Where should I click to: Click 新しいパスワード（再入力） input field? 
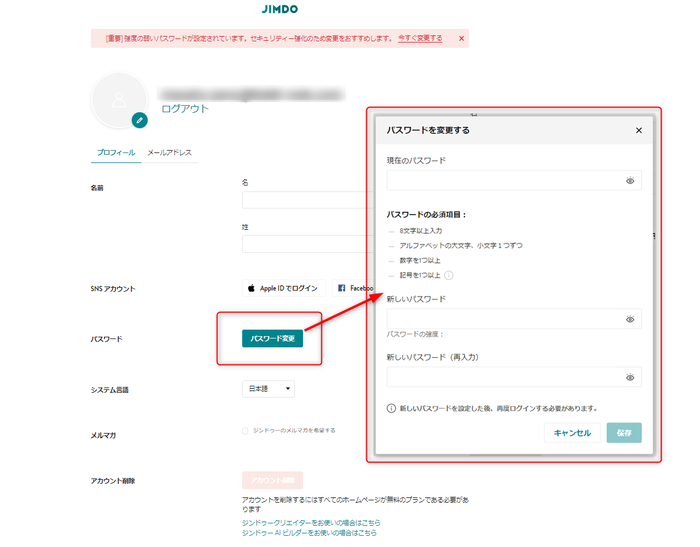tap(514, 377)
